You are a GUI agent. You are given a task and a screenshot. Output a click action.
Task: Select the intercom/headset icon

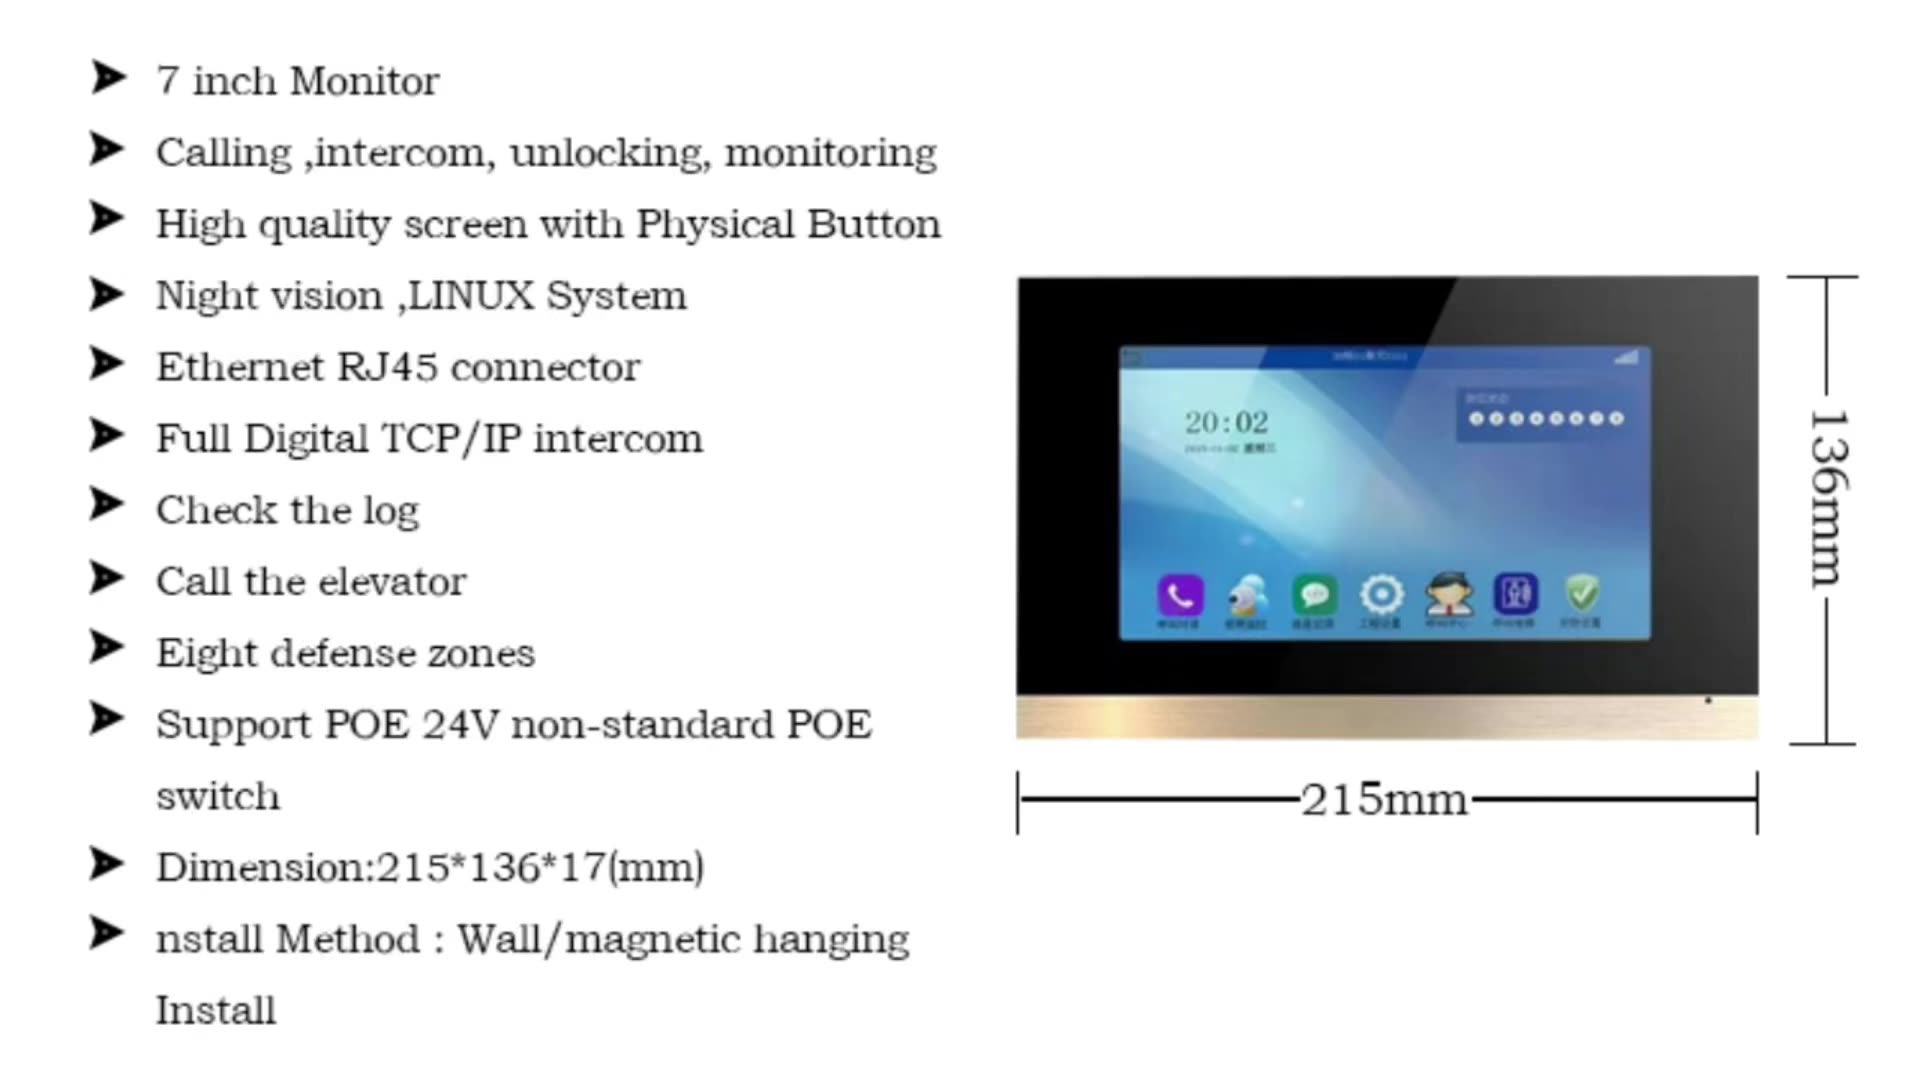(1176, 596)
